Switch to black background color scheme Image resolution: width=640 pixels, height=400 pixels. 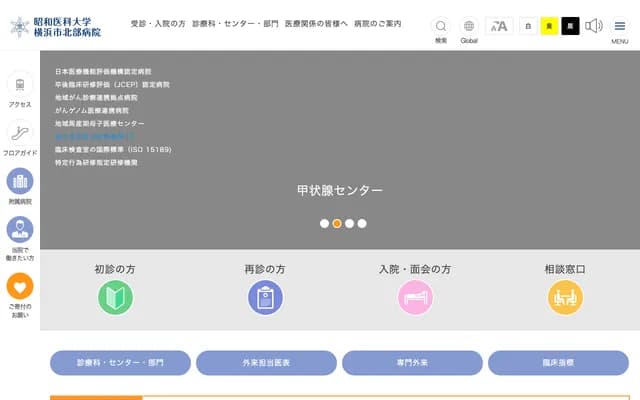coord(570,26)
